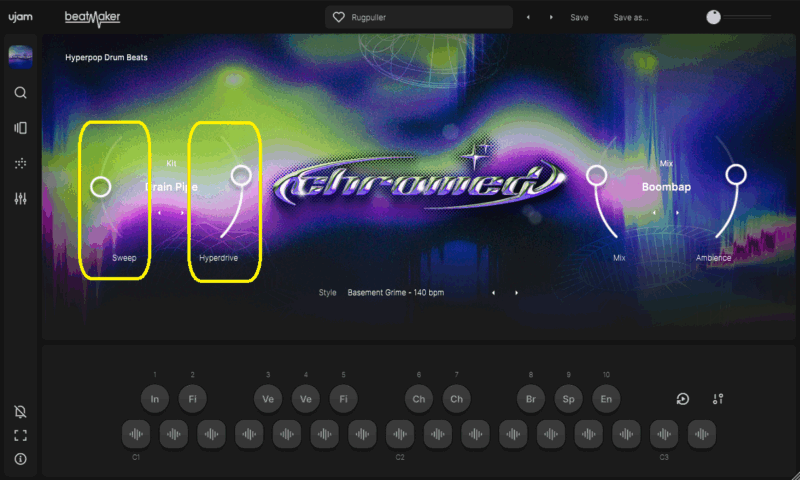Open the pad settings icon beside history icon
This screenshot has height=480, width=800.
(718, 399)
